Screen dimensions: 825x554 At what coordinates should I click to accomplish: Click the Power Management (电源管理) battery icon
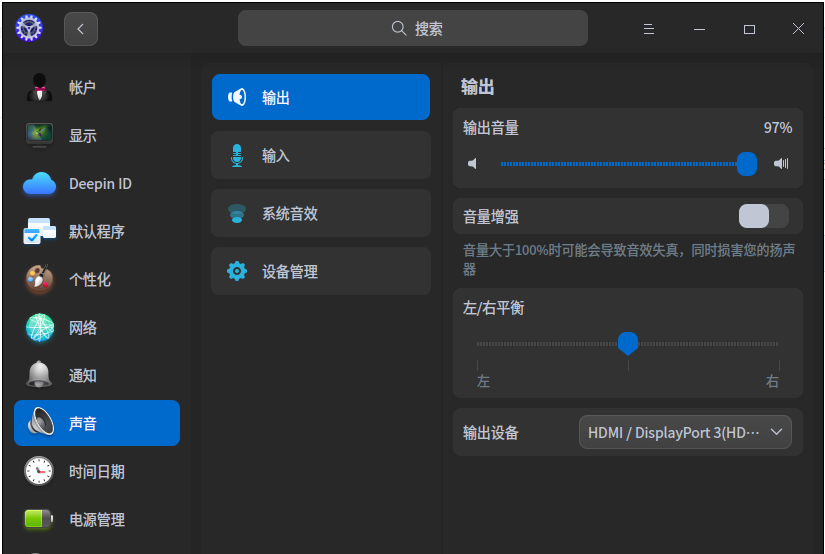pyautogui.click(x=39, y=520)
